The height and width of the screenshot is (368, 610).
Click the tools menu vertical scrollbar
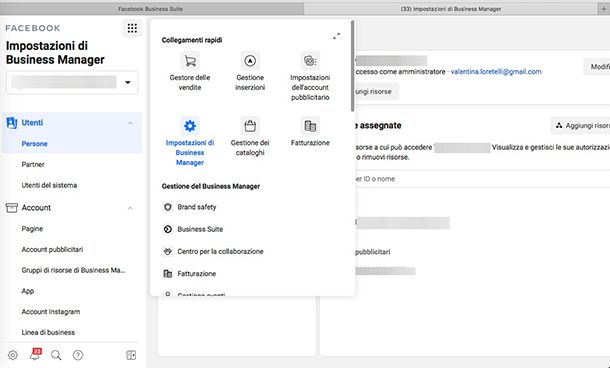352,66
